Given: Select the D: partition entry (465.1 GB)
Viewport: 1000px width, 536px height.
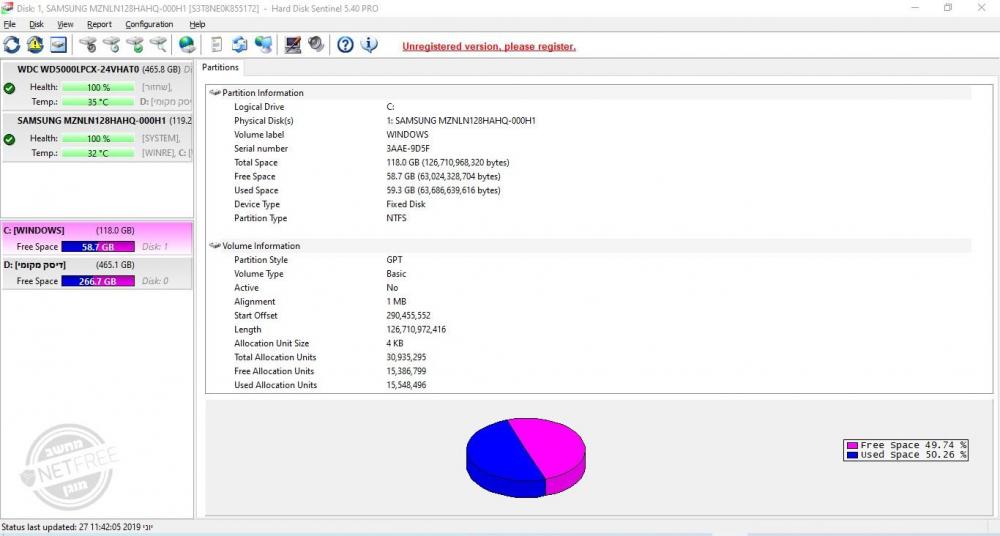Looking at the screenshot, I should point(97,273).
